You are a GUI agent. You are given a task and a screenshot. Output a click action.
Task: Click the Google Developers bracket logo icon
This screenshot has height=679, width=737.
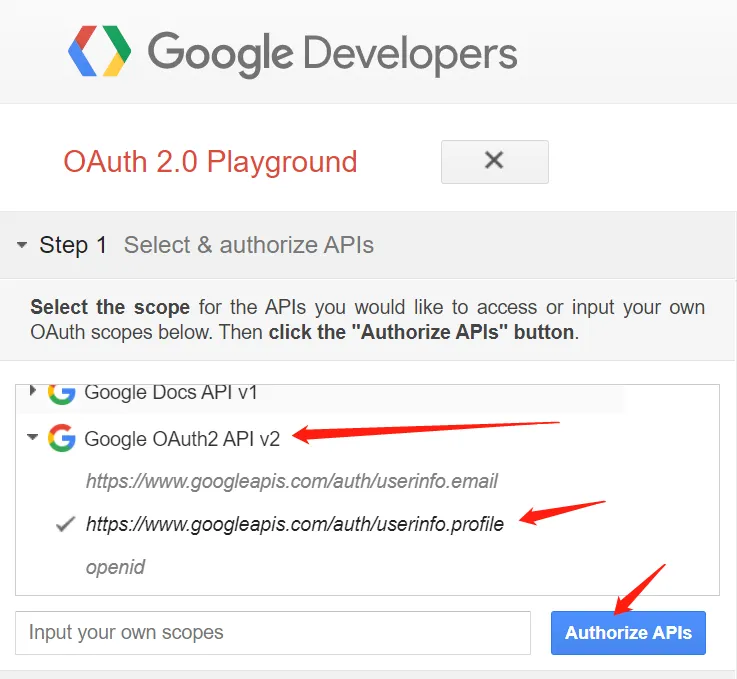click(100, 51)
